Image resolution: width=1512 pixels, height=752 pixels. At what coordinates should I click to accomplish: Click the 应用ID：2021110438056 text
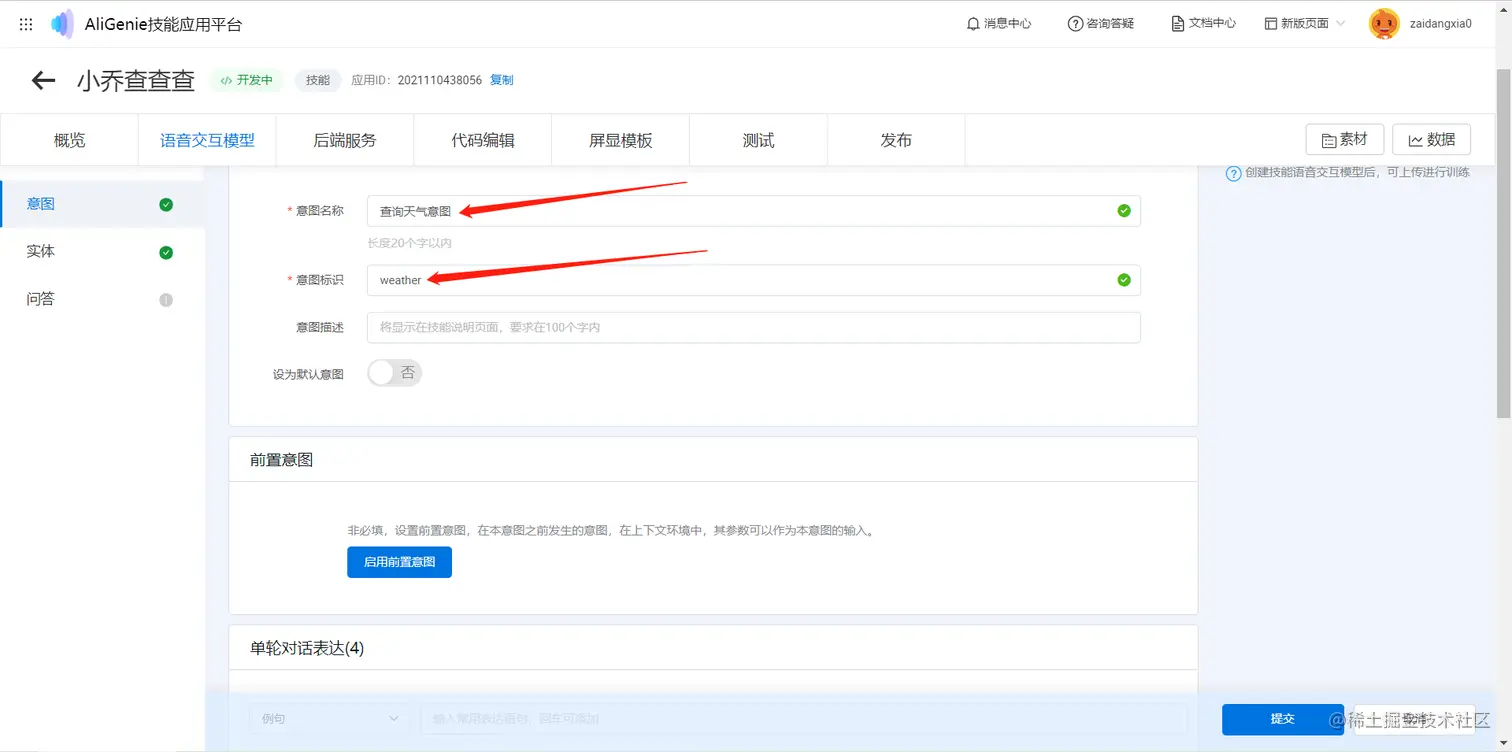tap(417, 80)
